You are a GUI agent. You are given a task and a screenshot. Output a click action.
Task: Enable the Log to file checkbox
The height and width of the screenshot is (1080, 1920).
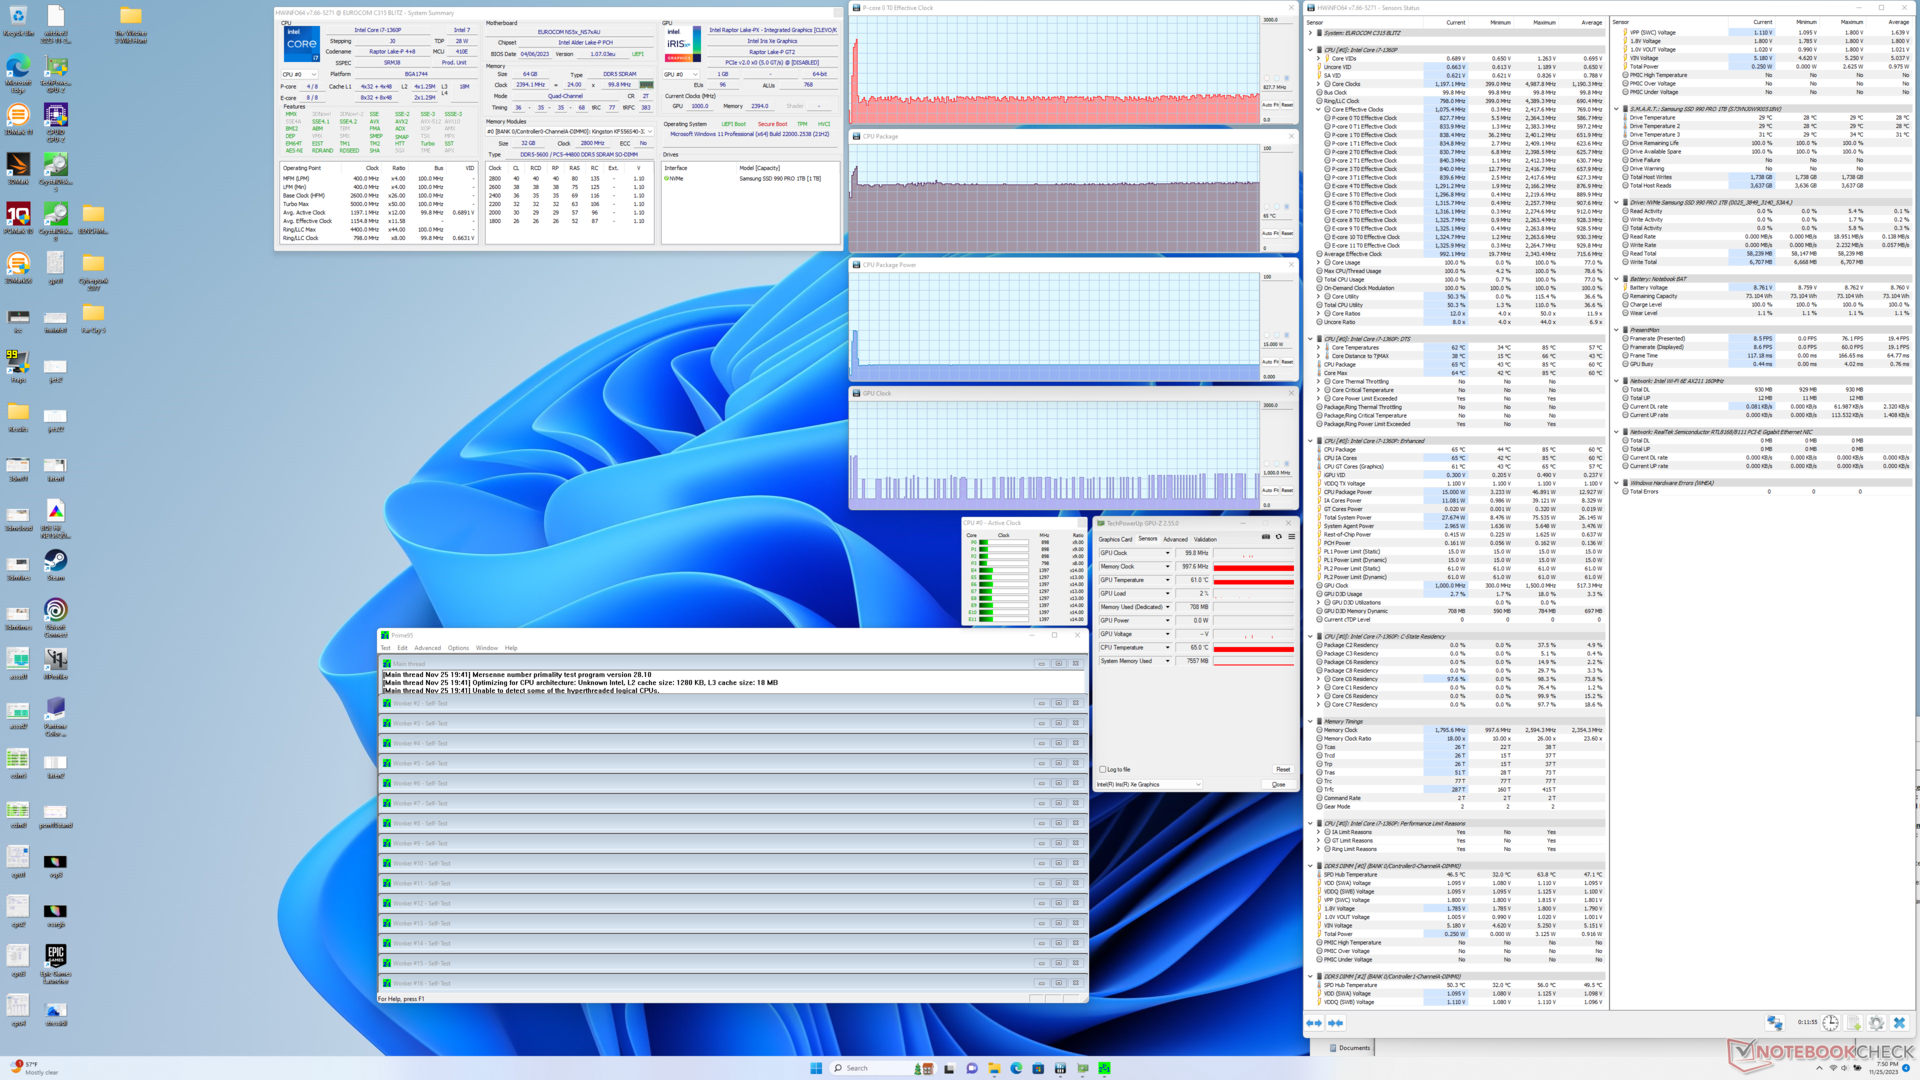1103,770
